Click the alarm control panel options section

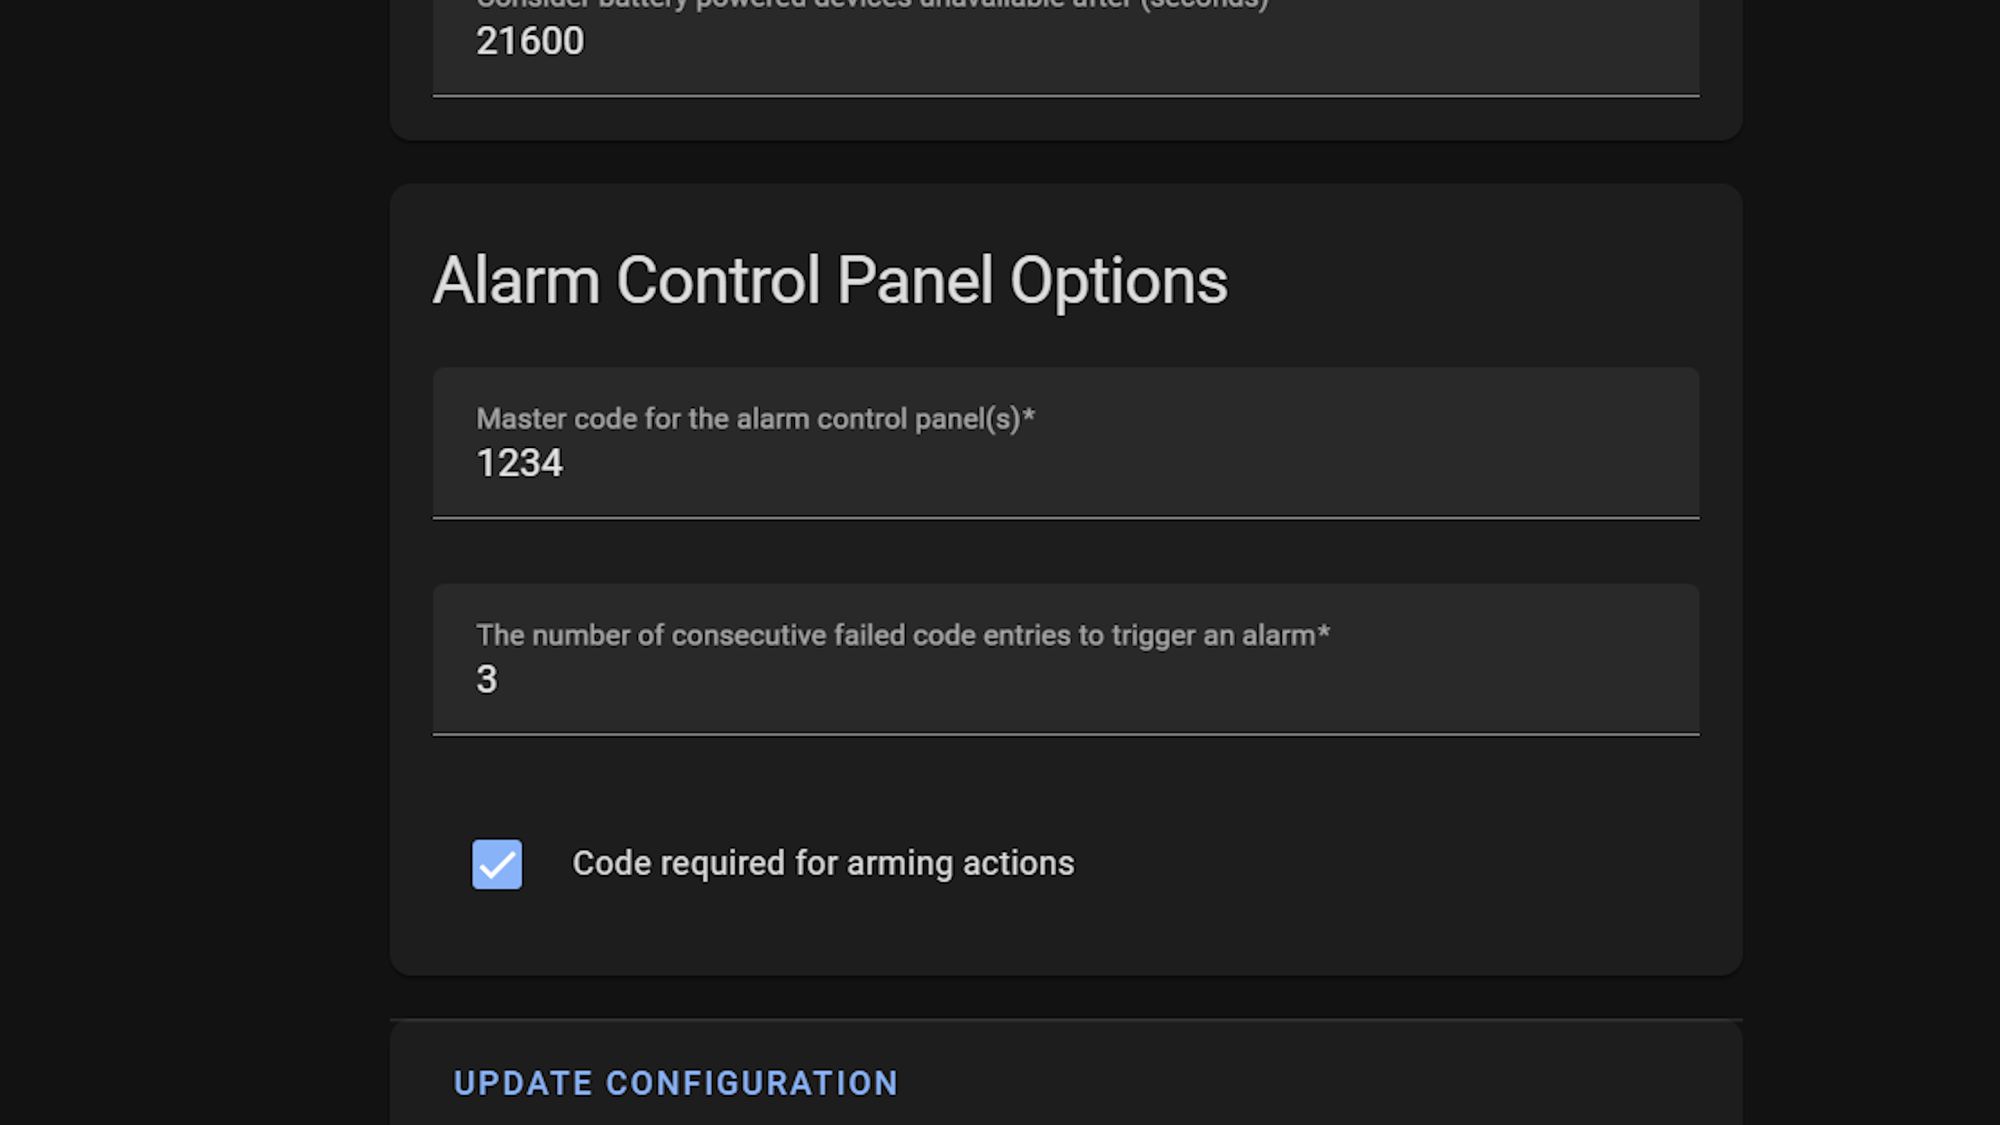[x=830, y=280]
